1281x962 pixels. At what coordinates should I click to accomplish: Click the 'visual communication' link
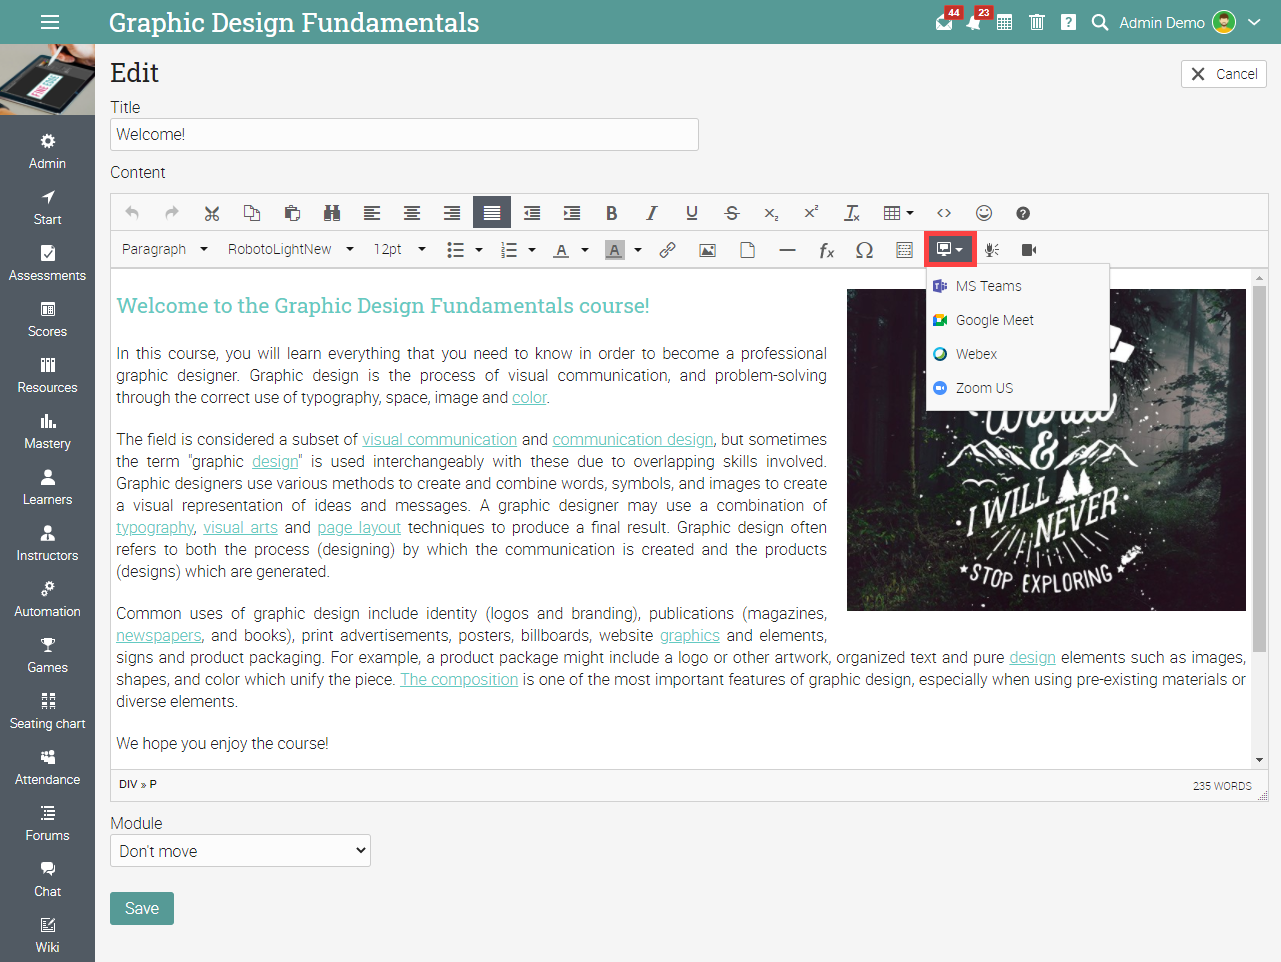click(x=439, y=439)
